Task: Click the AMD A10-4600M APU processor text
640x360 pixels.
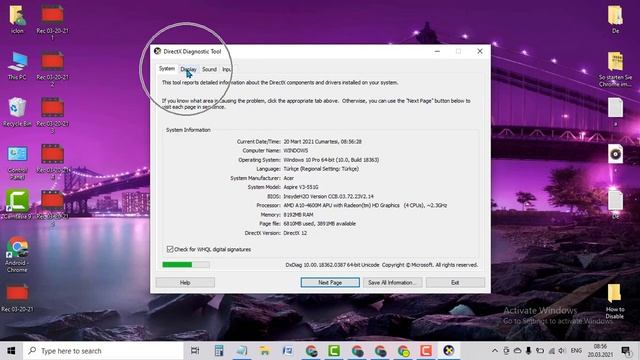Action: pos(365,205)
